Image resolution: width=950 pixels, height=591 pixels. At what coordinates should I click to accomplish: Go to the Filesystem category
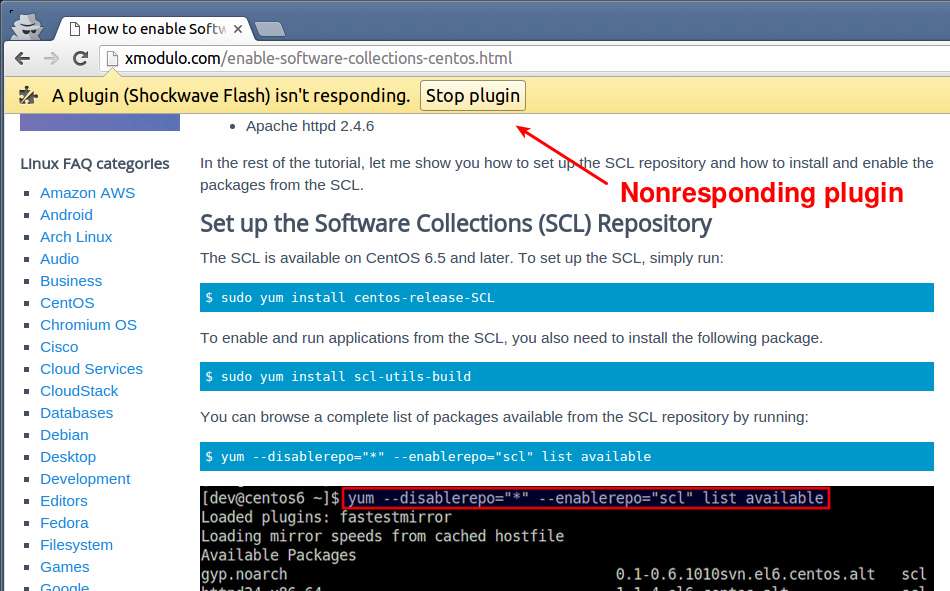click(x=76, y=545)
